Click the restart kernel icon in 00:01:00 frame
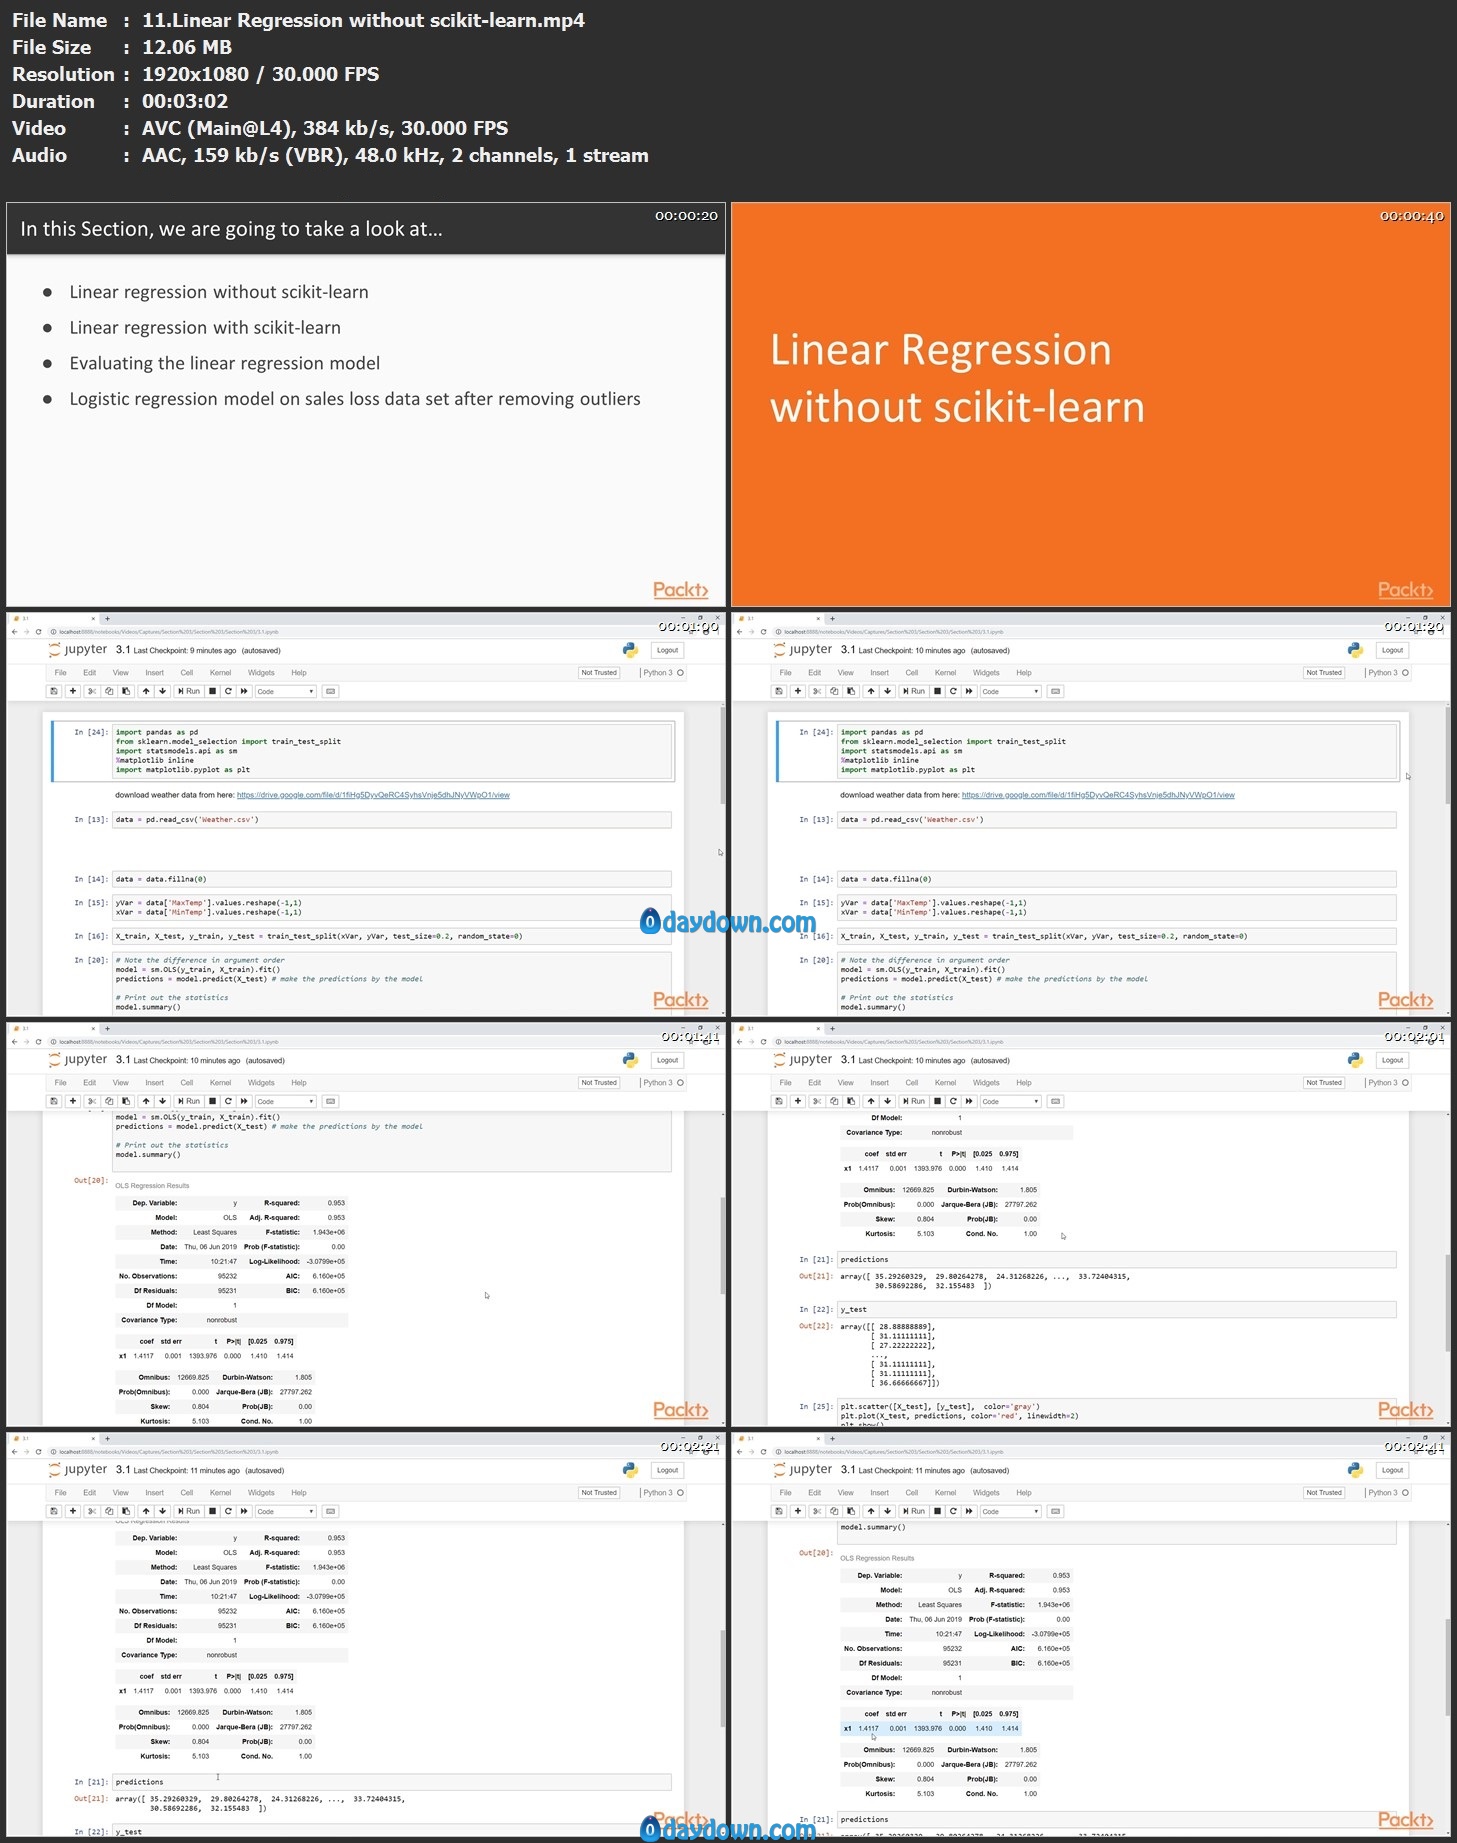Image resolution: width=1457 pixels, height=1843 pixels. point(228,691)
